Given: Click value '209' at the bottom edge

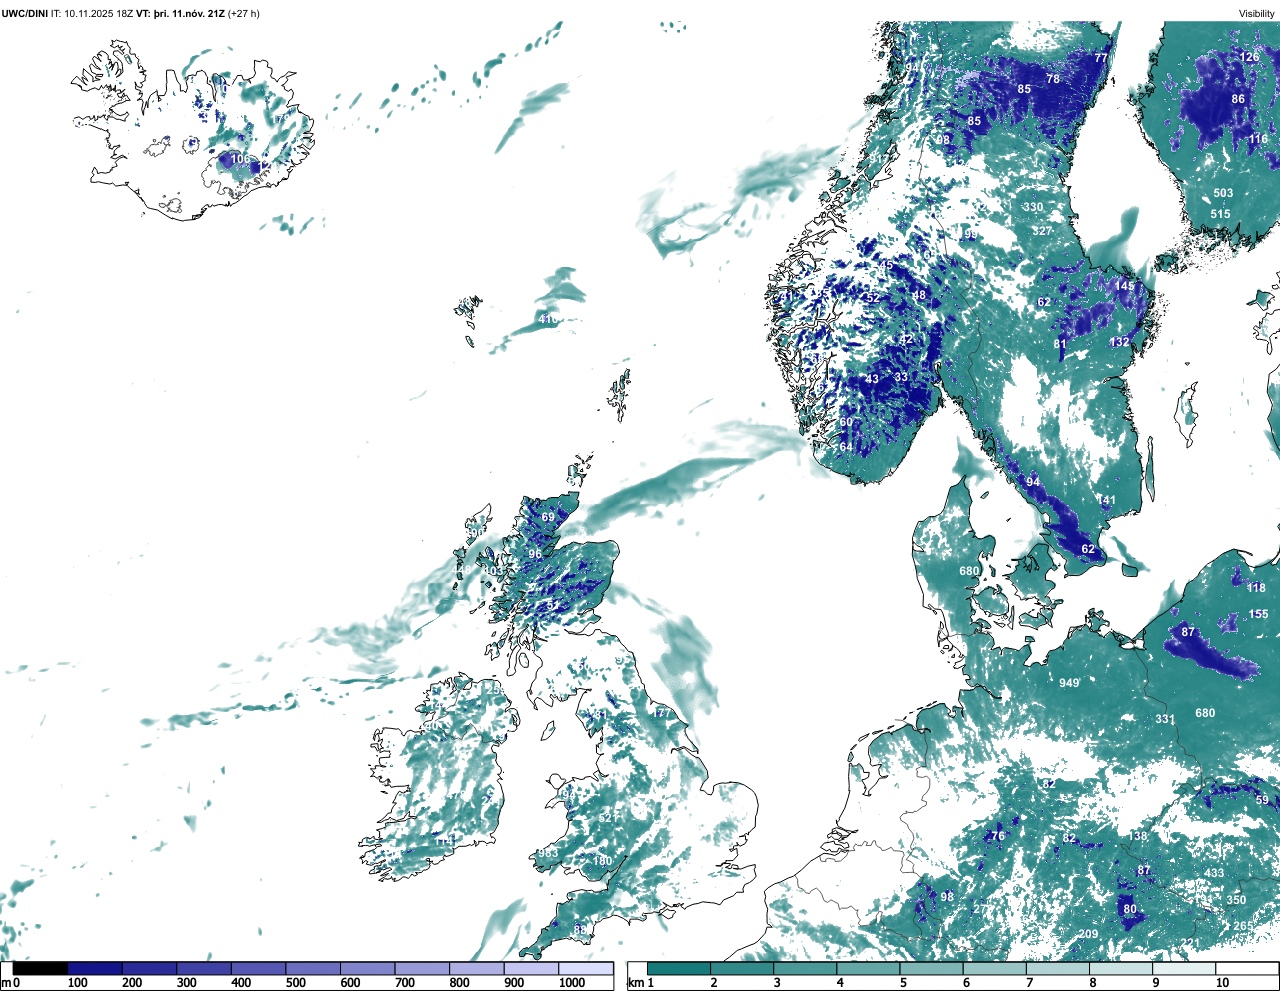Looking at the screenshot, I should point(1088,934).
